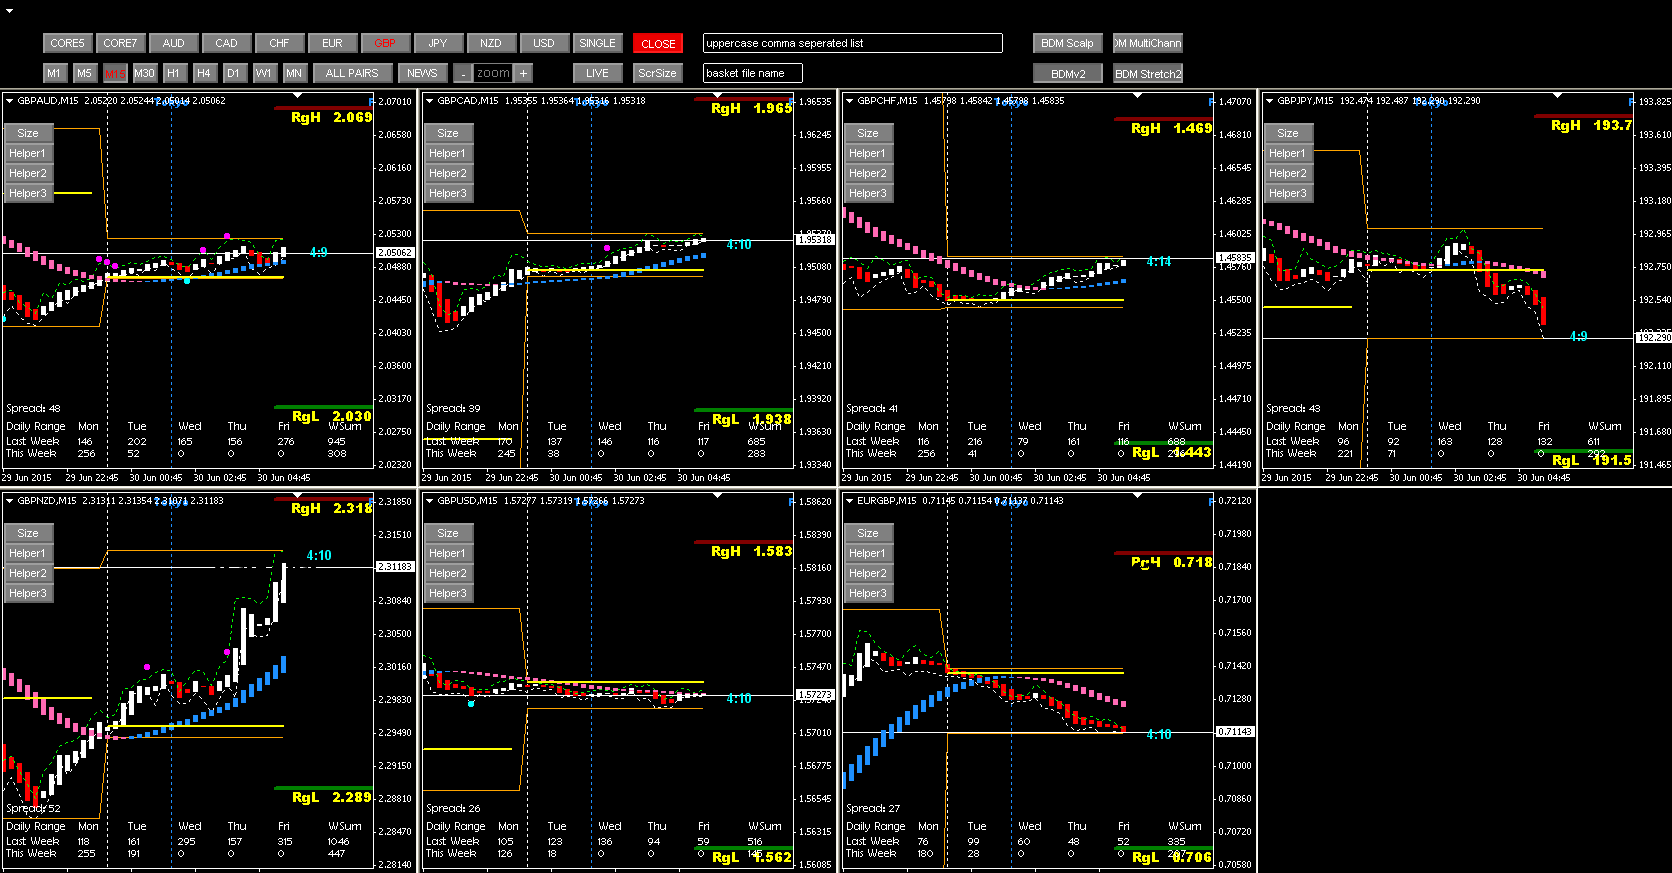Click Helper3 on the GBPAUD chart

(28, 193)
